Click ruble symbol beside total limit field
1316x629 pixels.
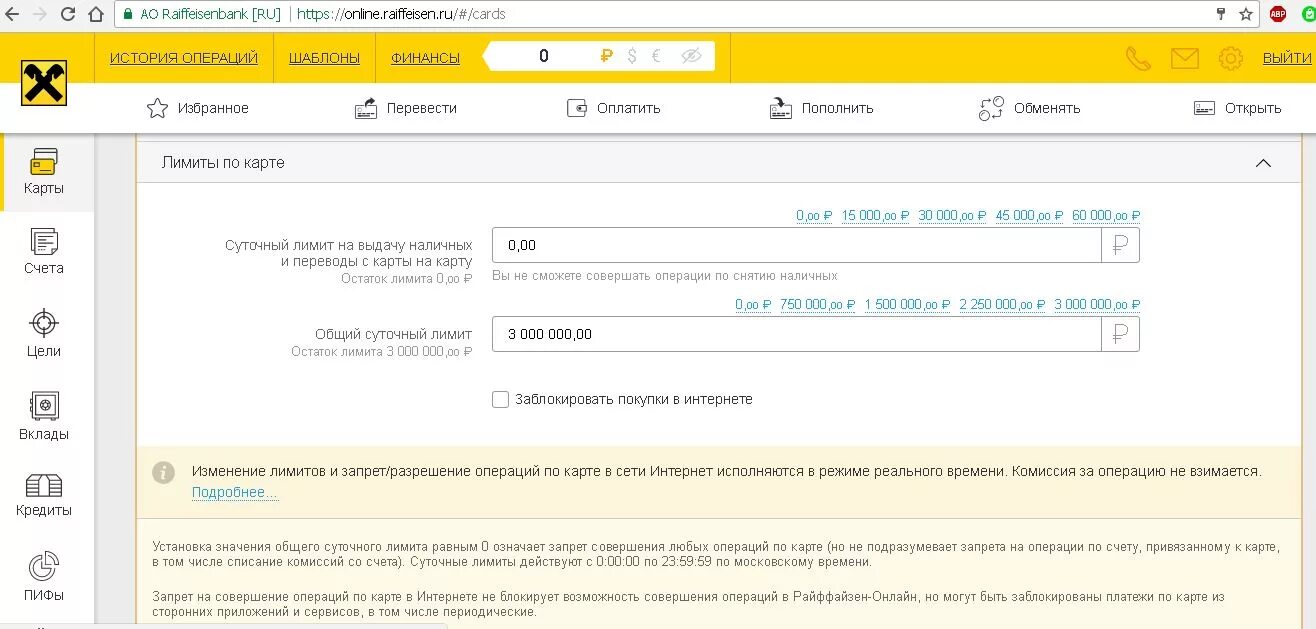tap(1121, 334)
